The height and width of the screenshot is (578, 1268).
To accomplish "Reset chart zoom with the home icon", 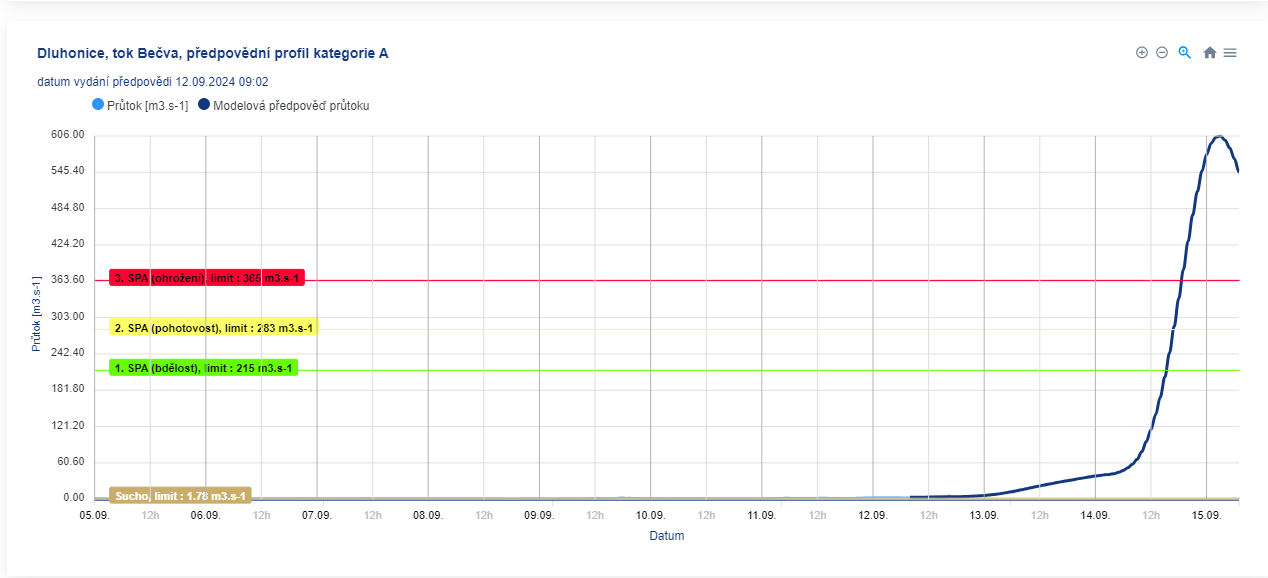I will (1210, 53).
